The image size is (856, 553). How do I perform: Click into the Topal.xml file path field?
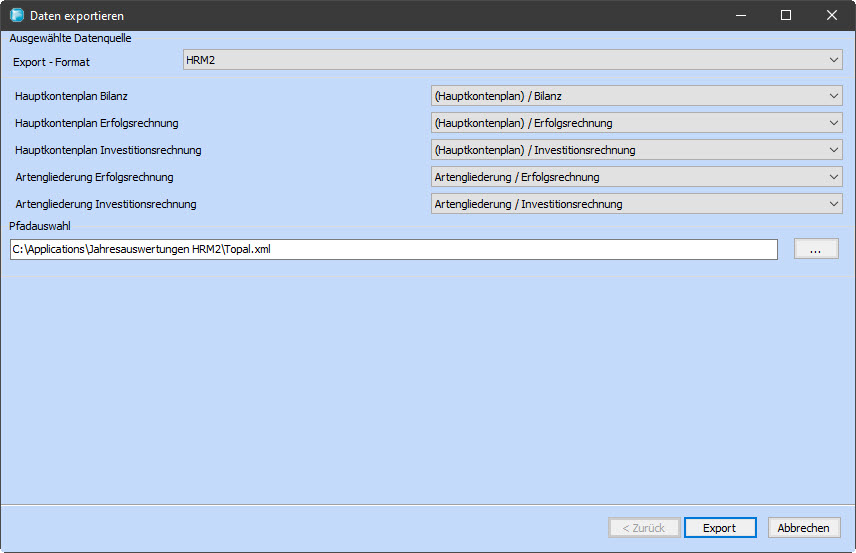coord(393,249)
